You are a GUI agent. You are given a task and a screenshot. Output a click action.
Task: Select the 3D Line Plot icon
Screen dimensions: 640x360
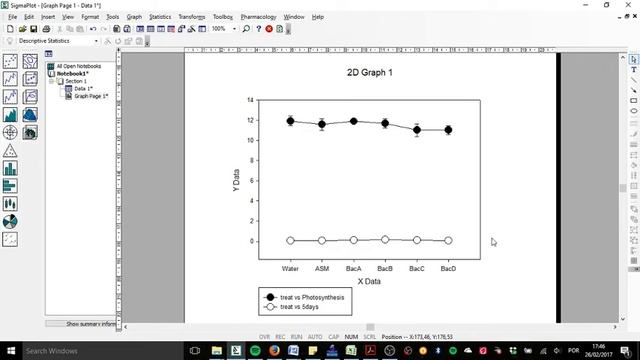pyautogui.click(x=30, y=97)
